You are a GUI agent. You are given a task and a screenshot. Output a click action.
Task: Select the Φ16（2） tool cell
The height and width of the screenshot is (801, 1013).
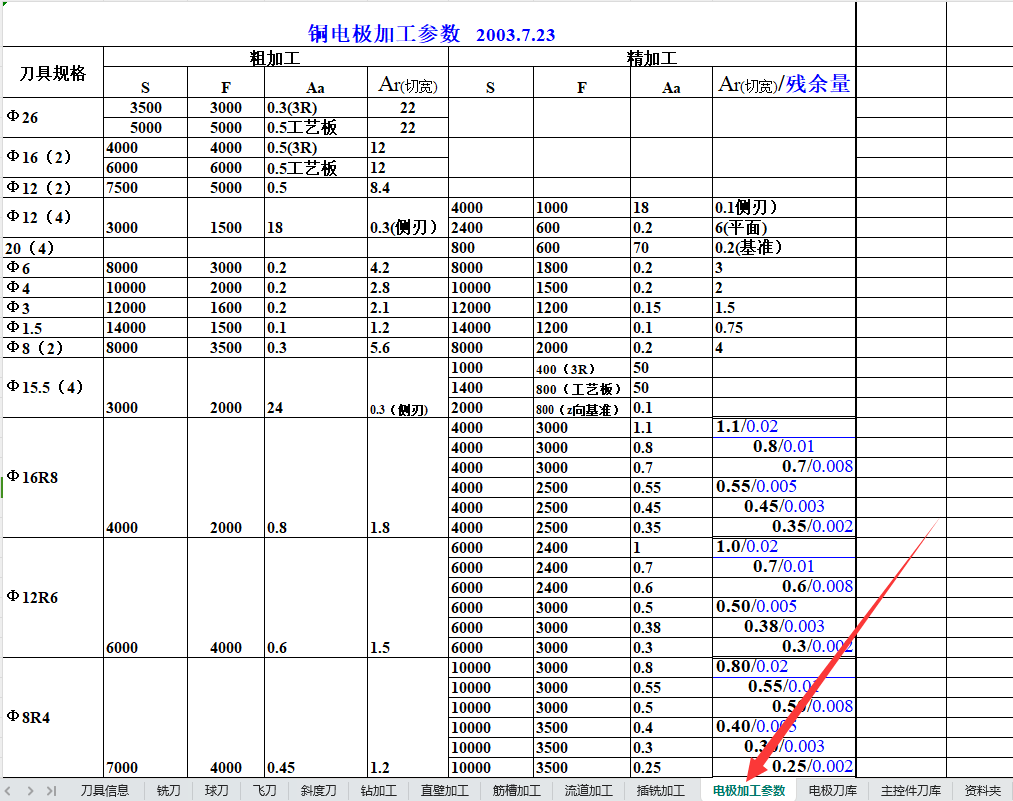tap(53, 158)
